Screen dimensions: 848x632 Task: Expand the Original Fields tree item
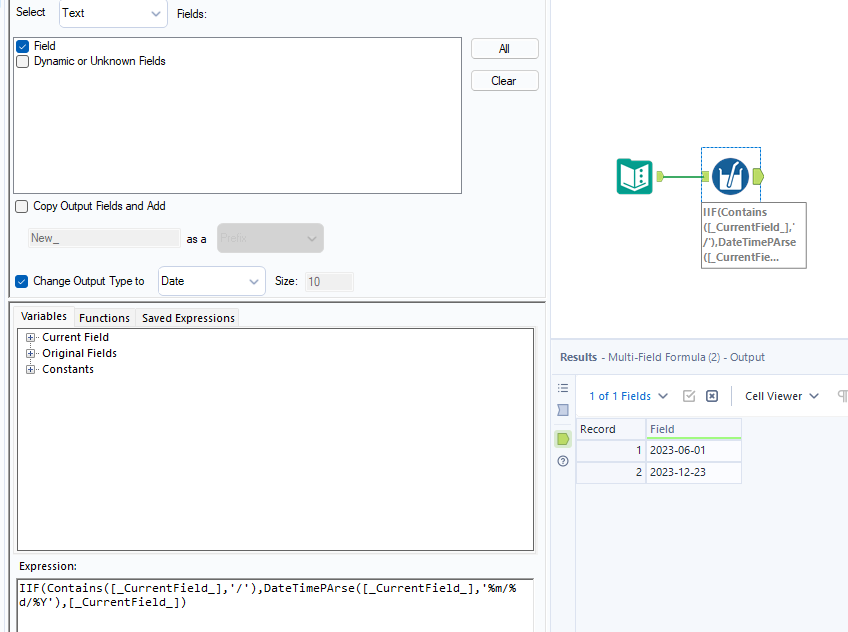tap(30, 353)
